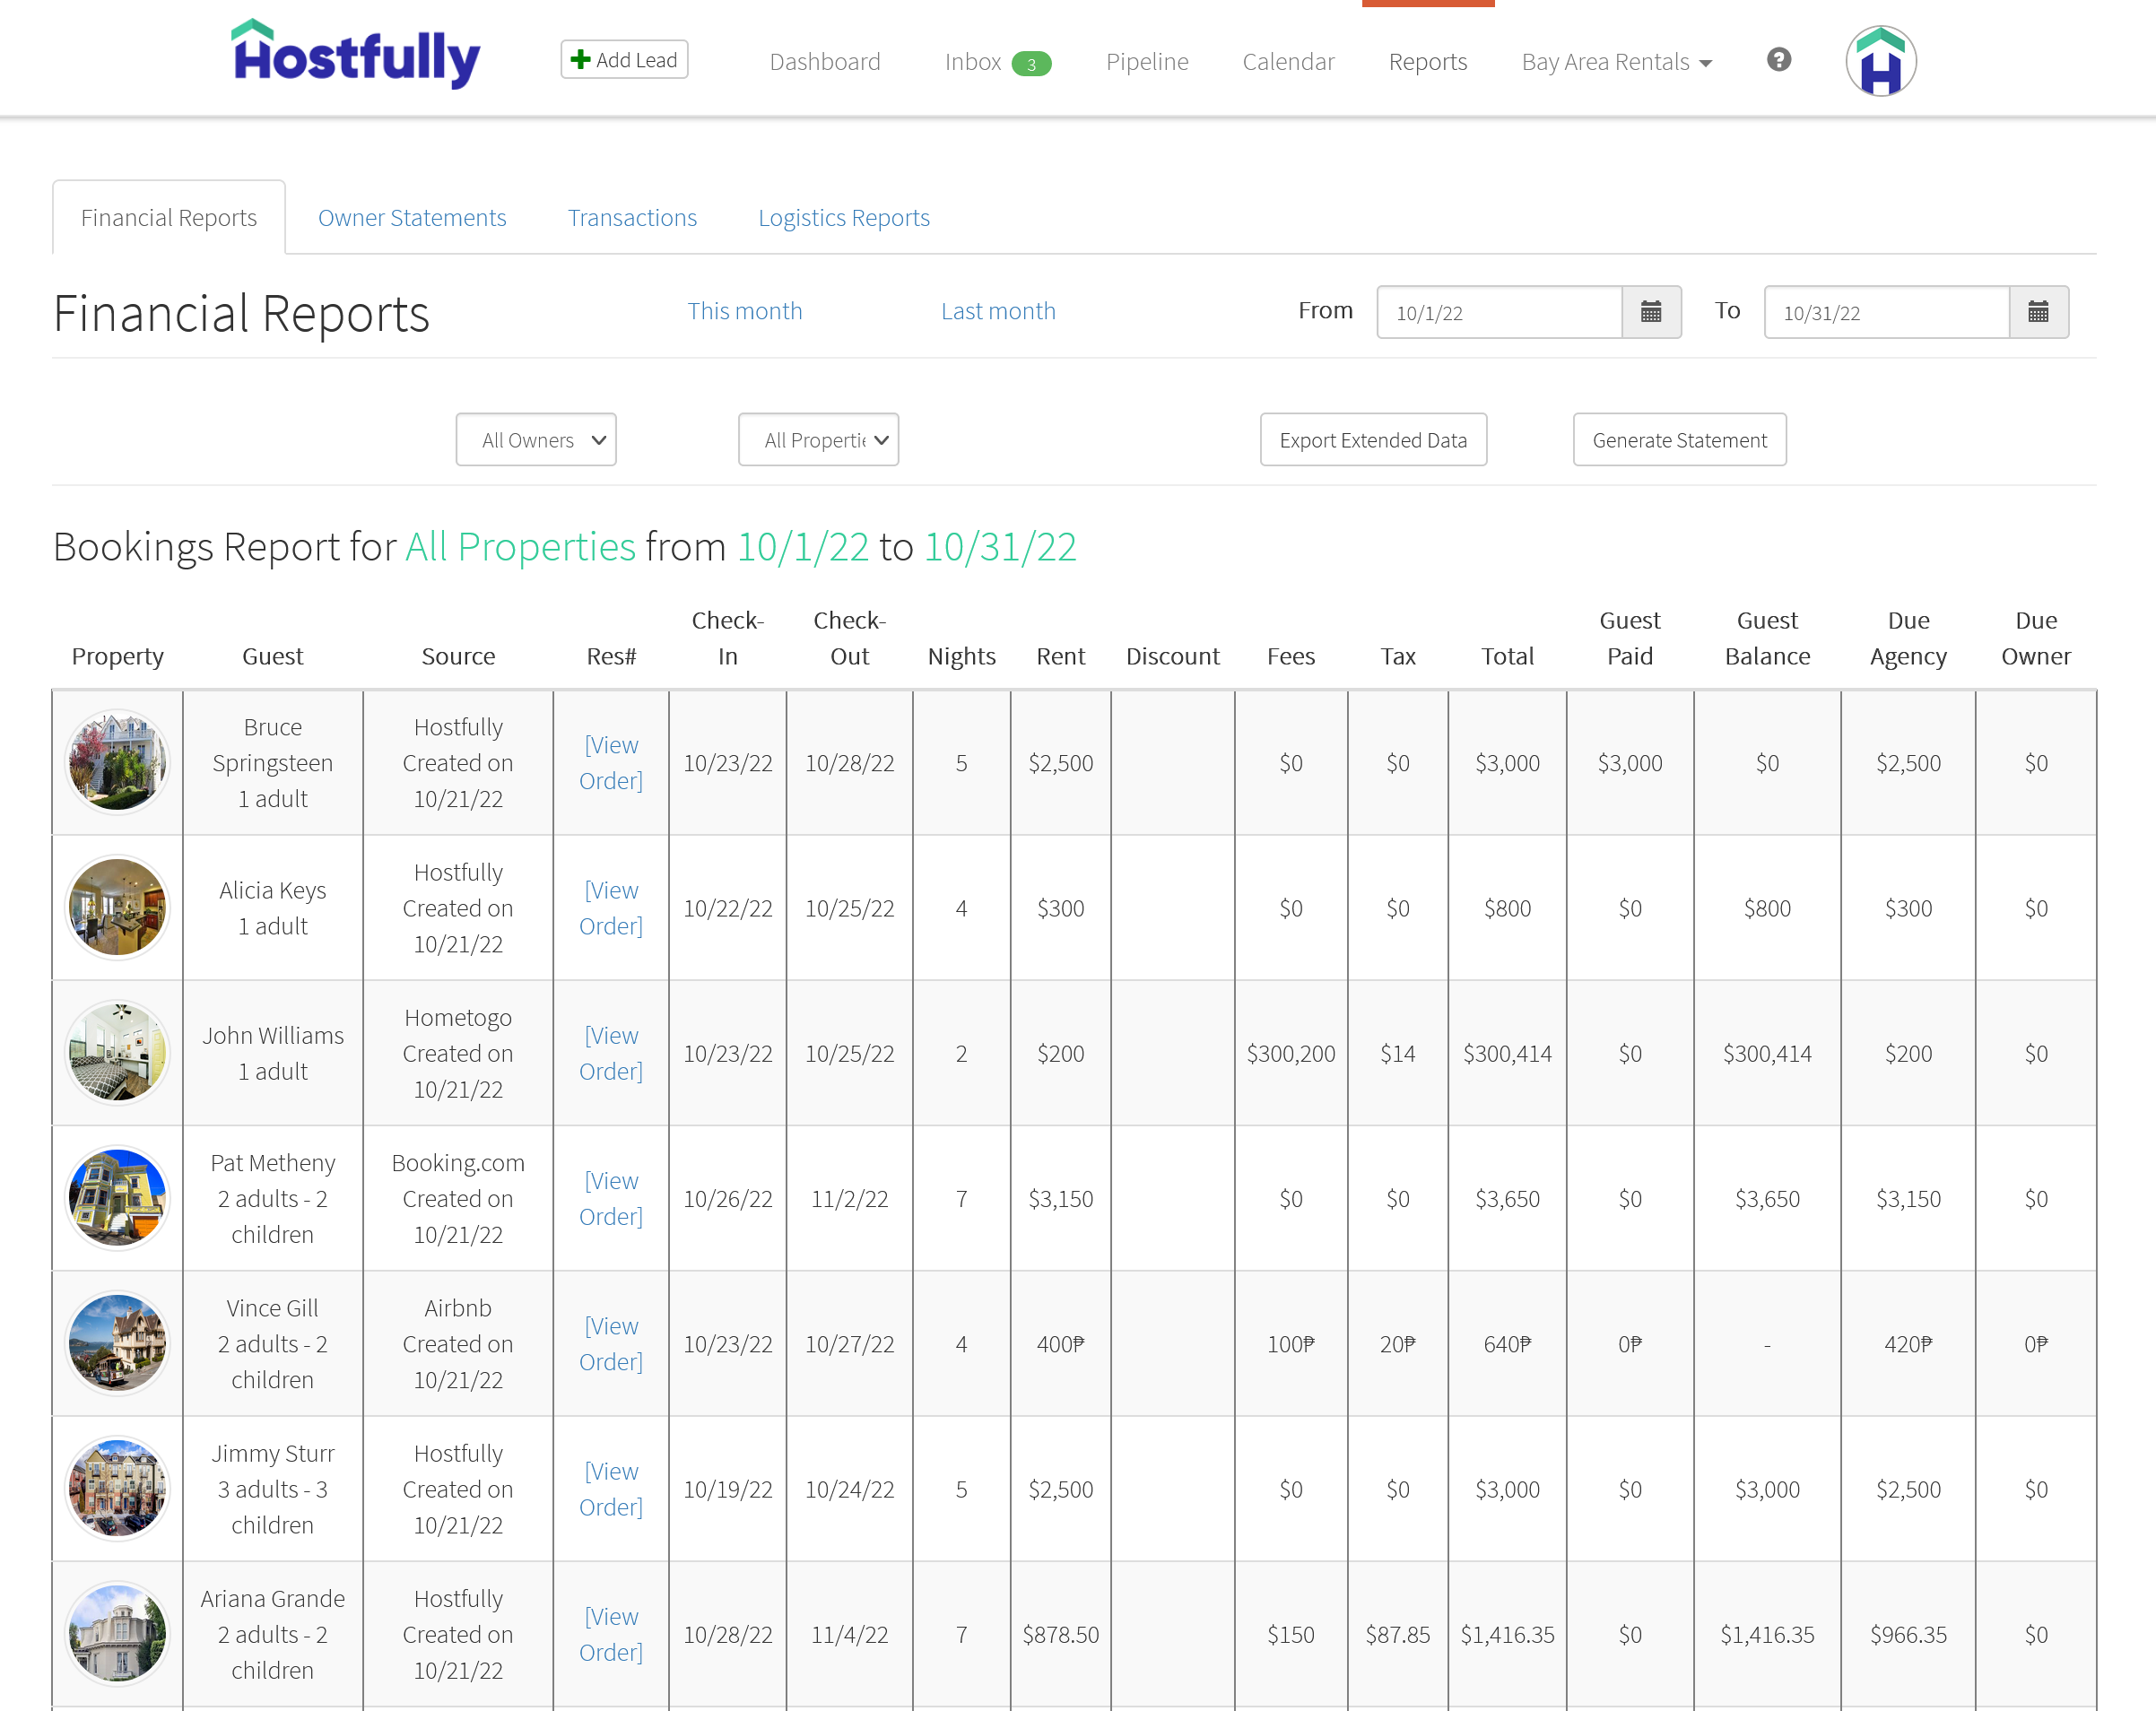Open the Transactions tab

(632, 217)
